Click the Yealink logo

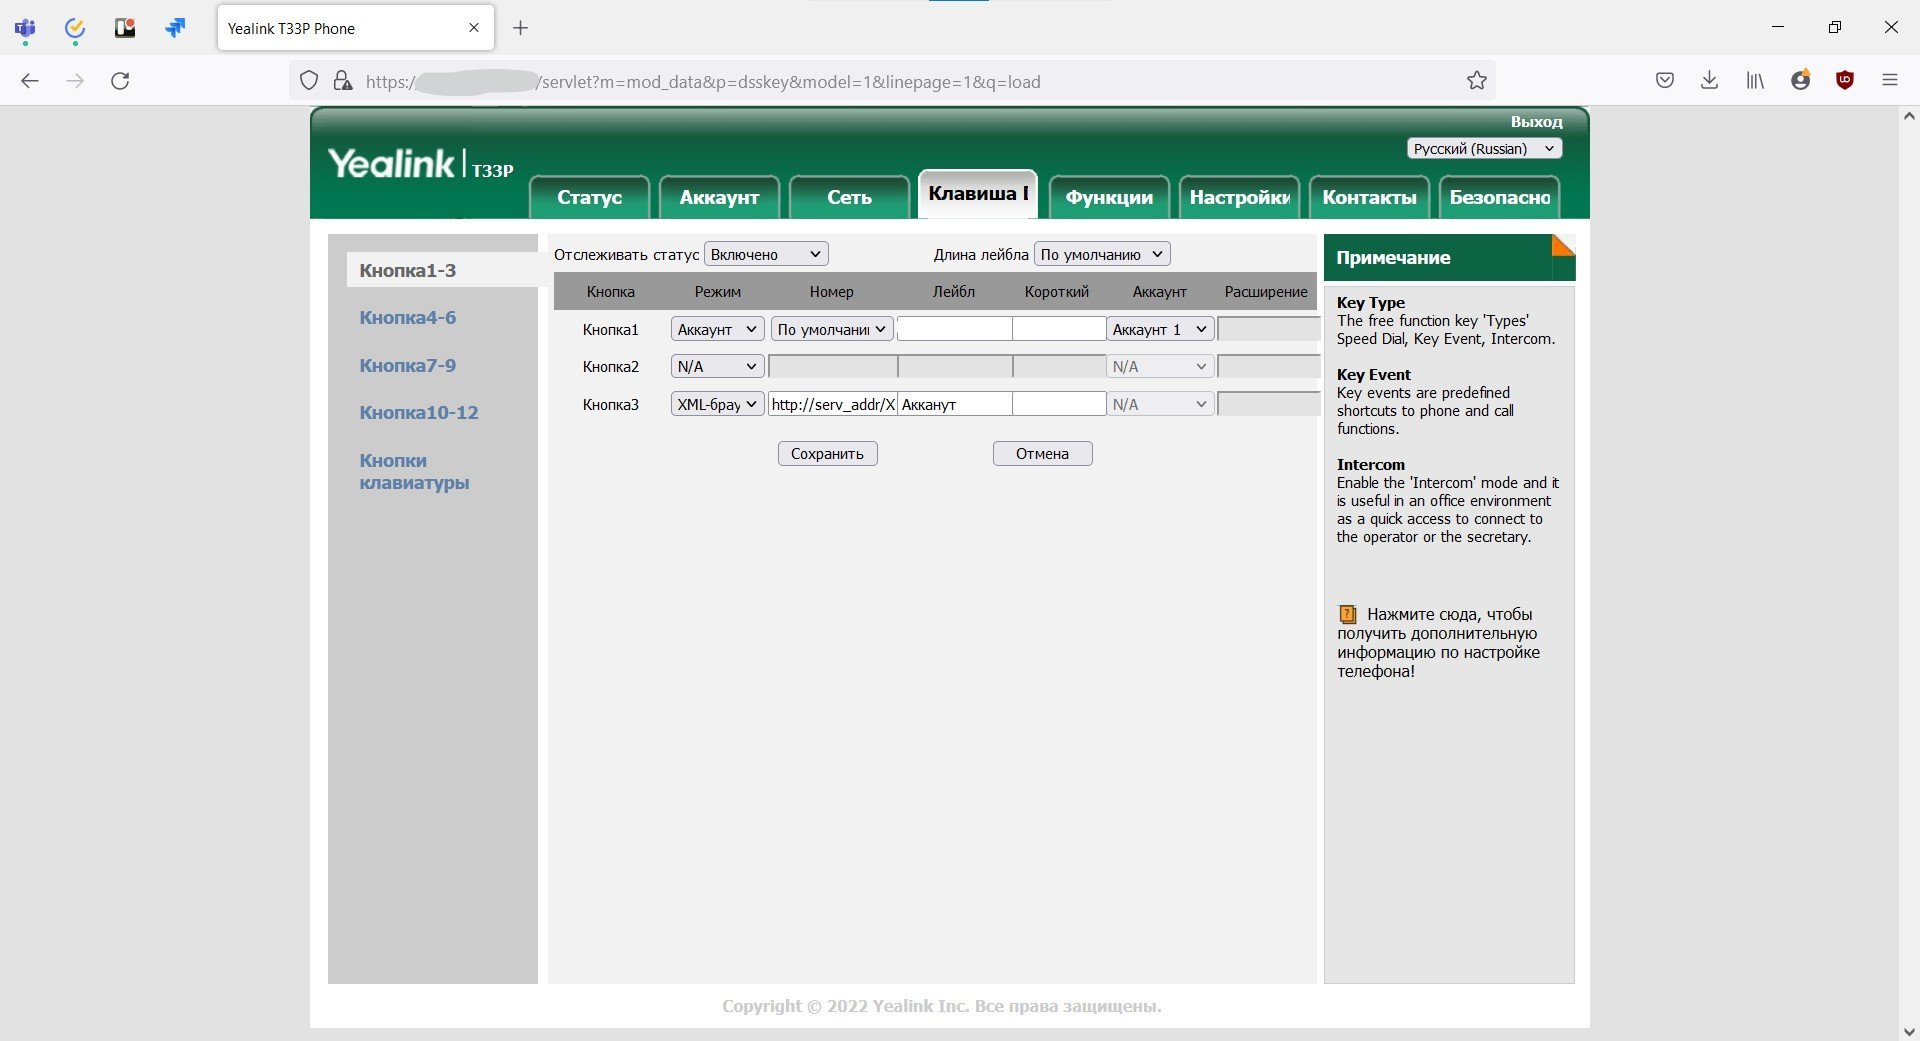391,163
